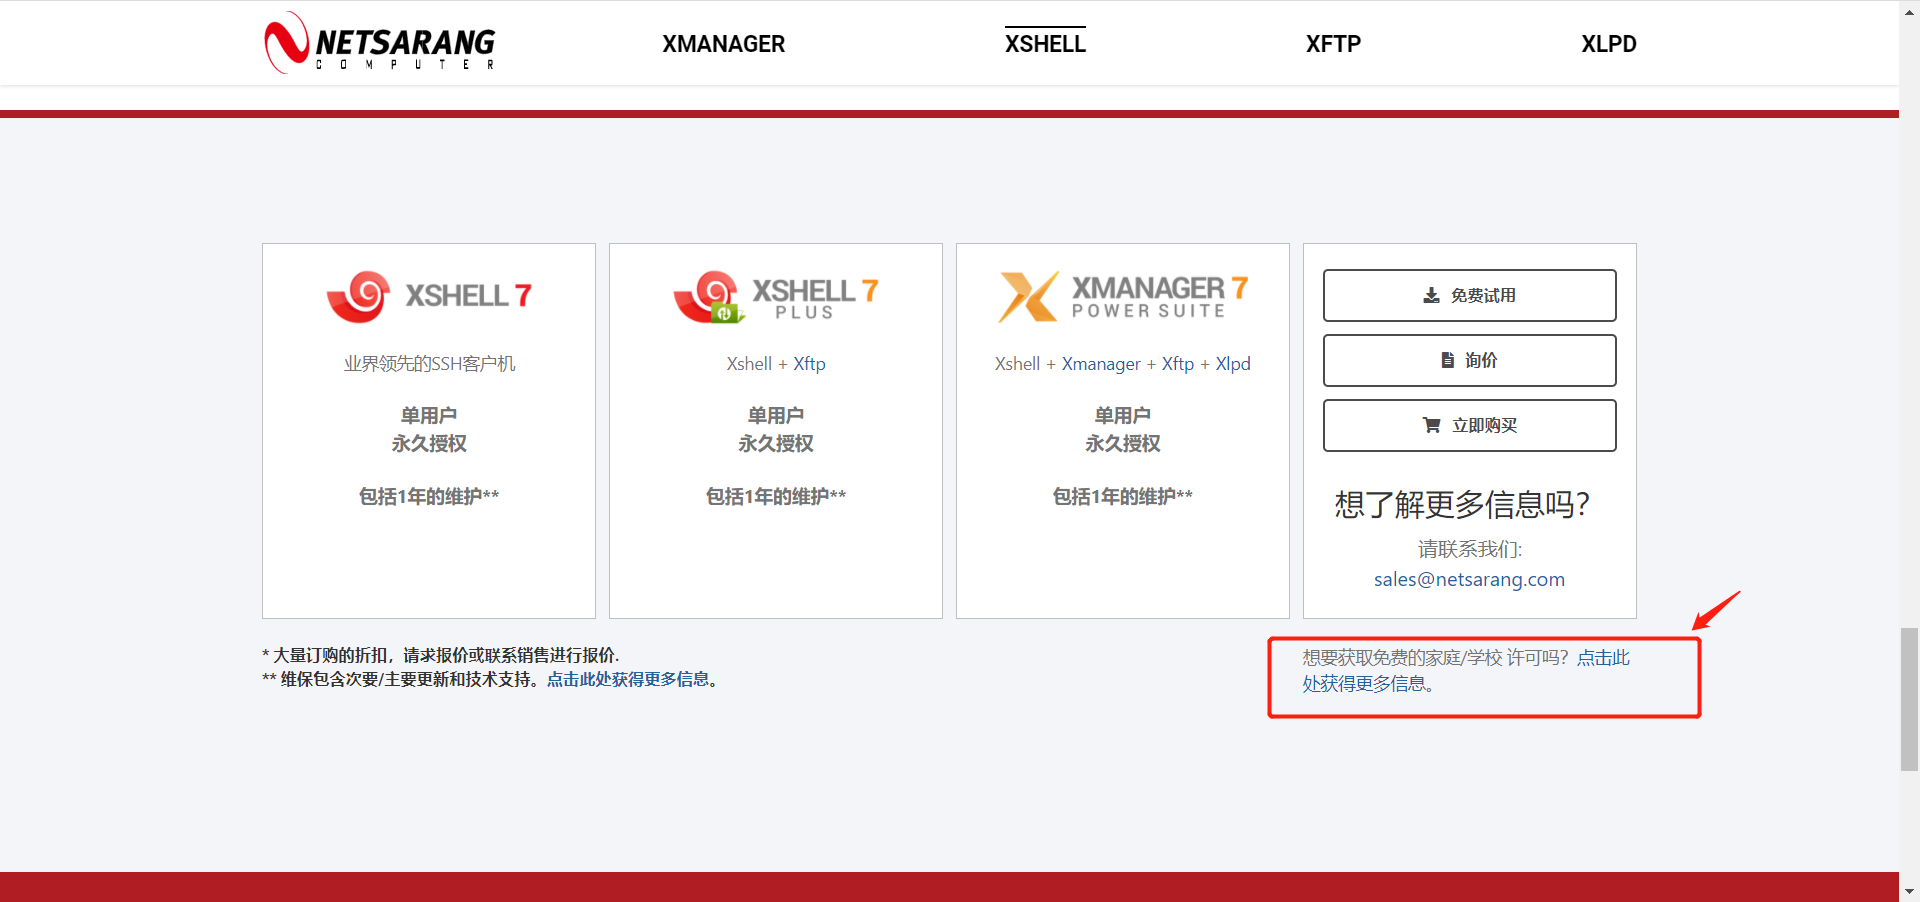Image resolution: width=1920 pixels, height=902 pixels.
Task: Open the XFTP menu item
Action: [1333, 44]
